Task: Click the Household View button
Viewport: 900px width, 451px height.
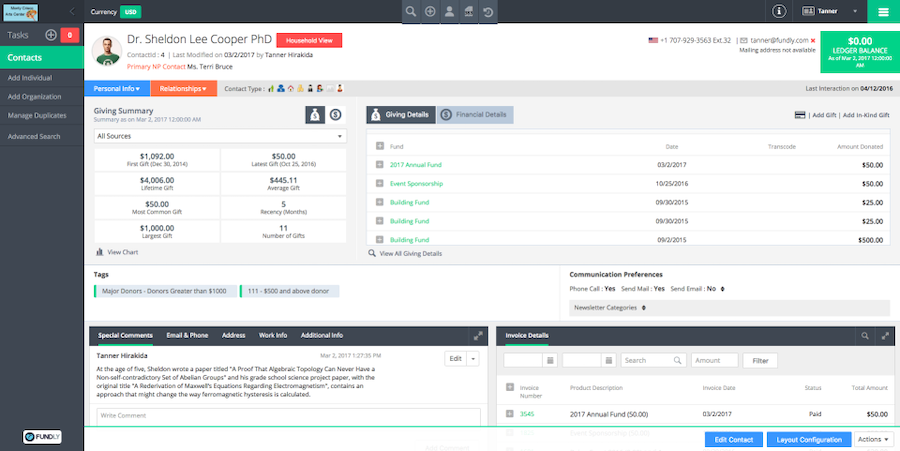Action: click(x=309, y=41)
